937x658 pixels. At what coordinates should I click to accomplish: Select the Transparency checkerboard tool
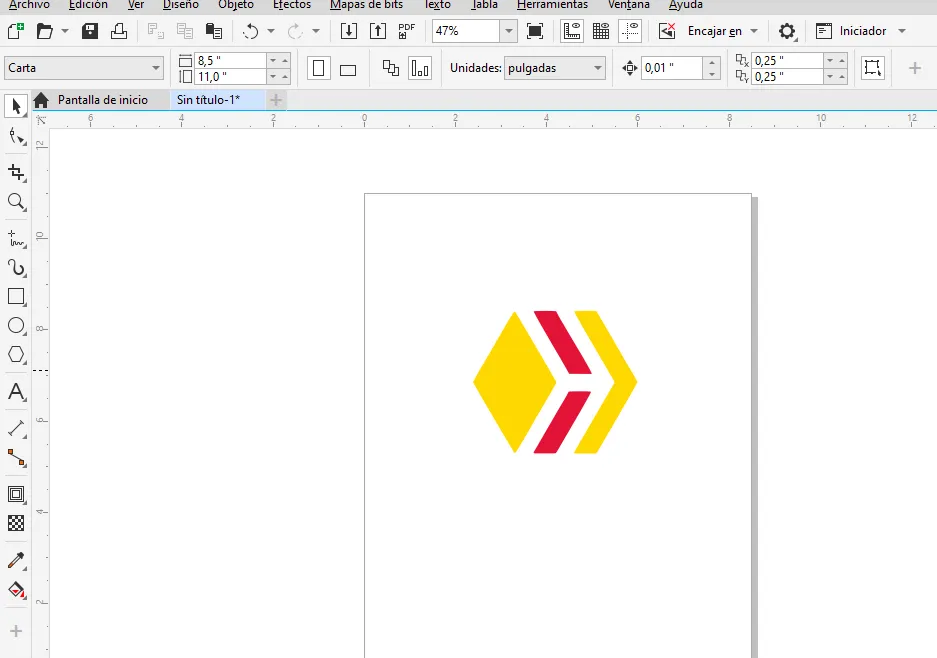tap(17, 524)
